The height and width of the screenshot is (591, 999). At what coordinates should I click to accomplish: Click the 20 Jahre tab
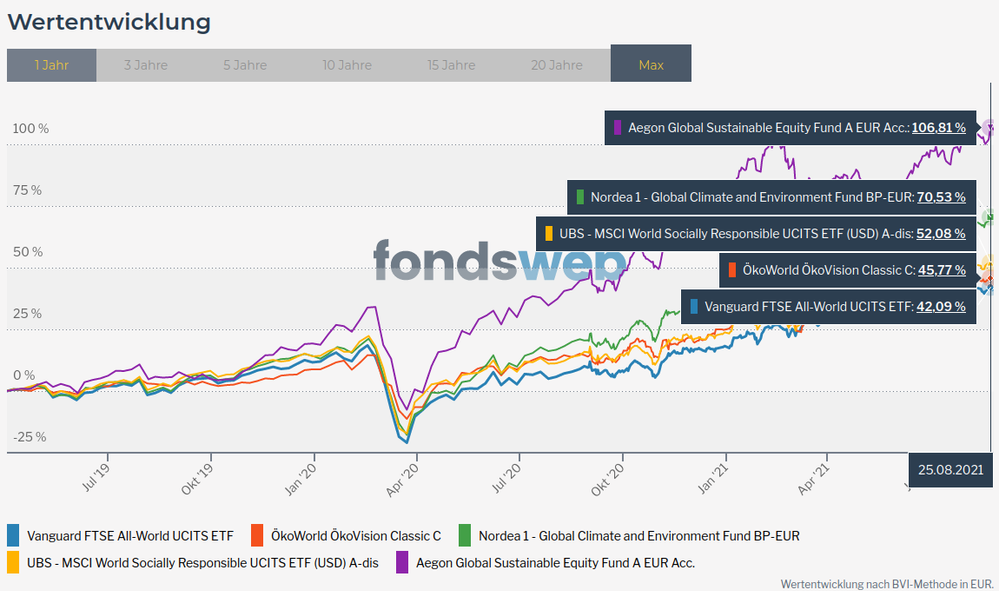pyautogui.click(x=557, y=65)
